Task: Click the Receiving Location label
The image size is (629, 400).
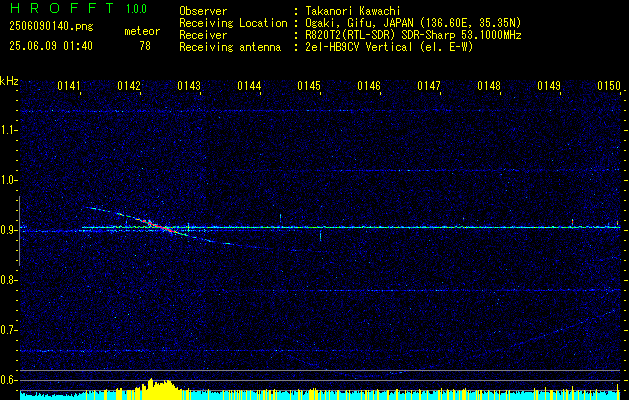Action: [x=233, y=23]
